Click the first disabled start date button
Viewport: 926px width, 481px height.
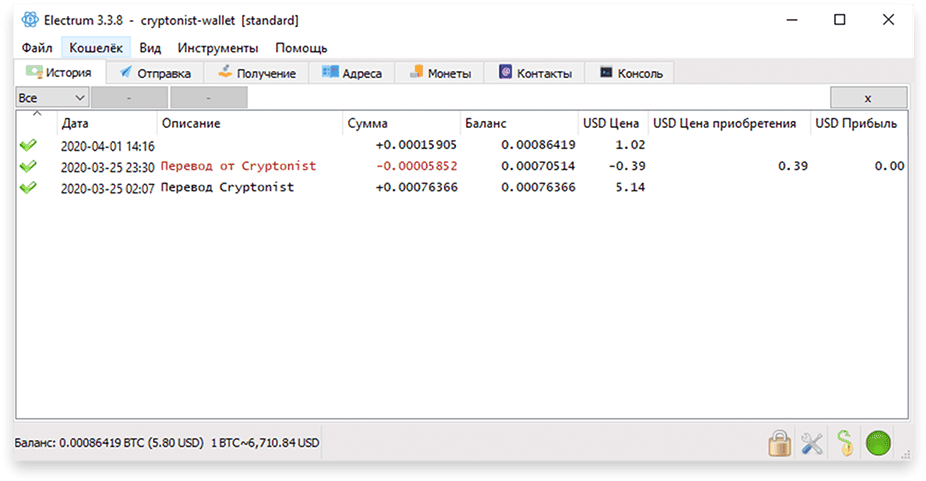(129, 98)
